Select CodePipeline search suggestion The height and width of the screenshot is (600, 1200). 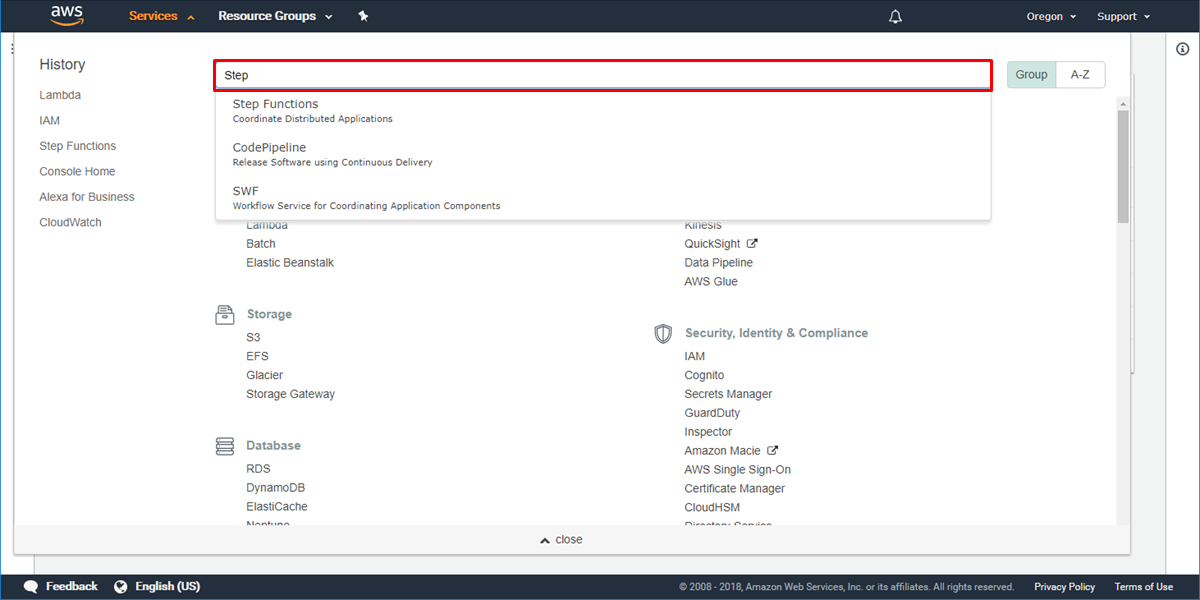click(603, 154)
